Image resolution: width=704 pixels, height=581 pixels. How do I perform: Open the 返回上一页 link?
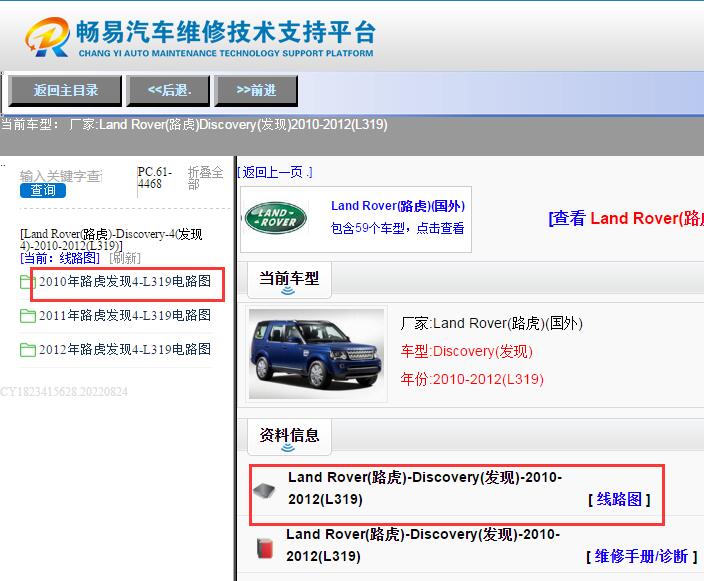point(275,172)
